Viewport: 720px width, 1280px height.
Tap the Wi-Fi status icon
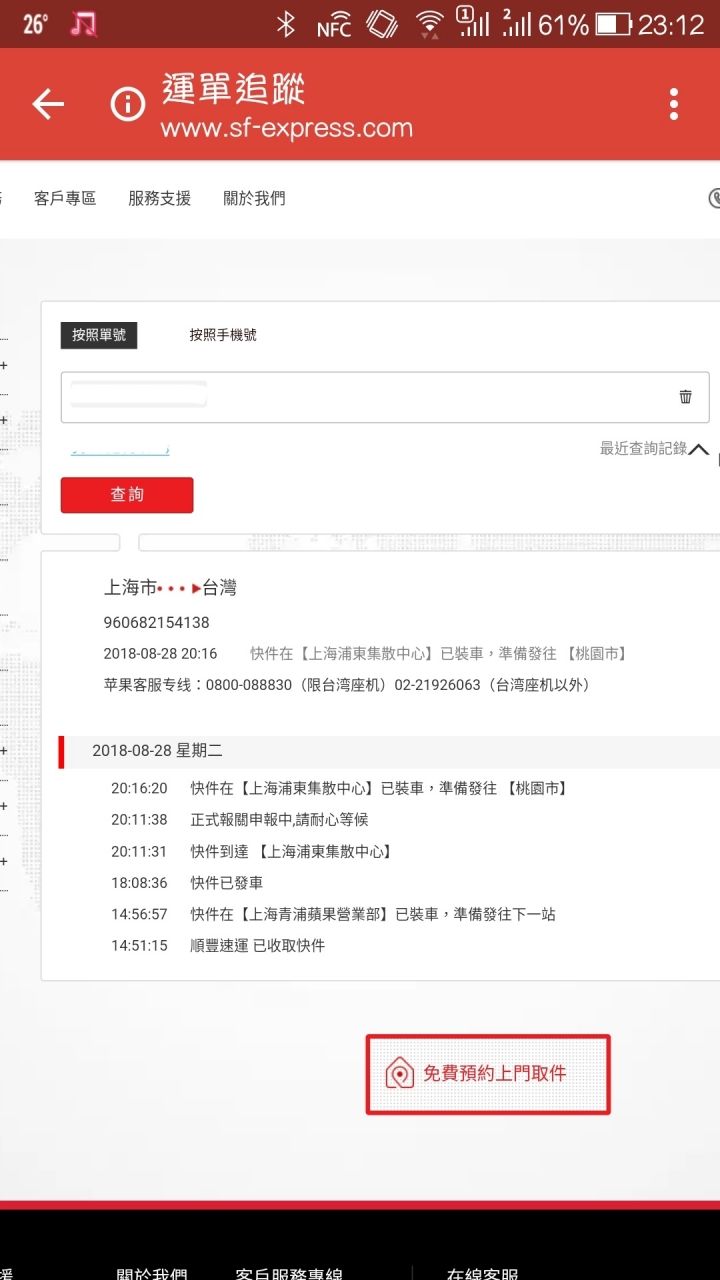click(430, 24)
